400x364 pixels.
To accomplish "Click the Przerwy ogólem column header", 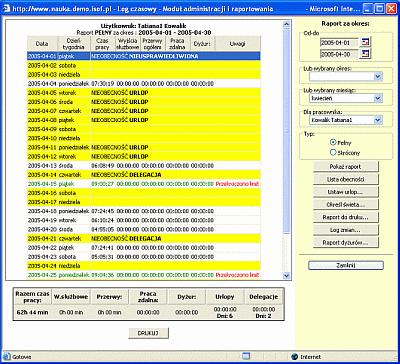I will (x=153, y=44).
